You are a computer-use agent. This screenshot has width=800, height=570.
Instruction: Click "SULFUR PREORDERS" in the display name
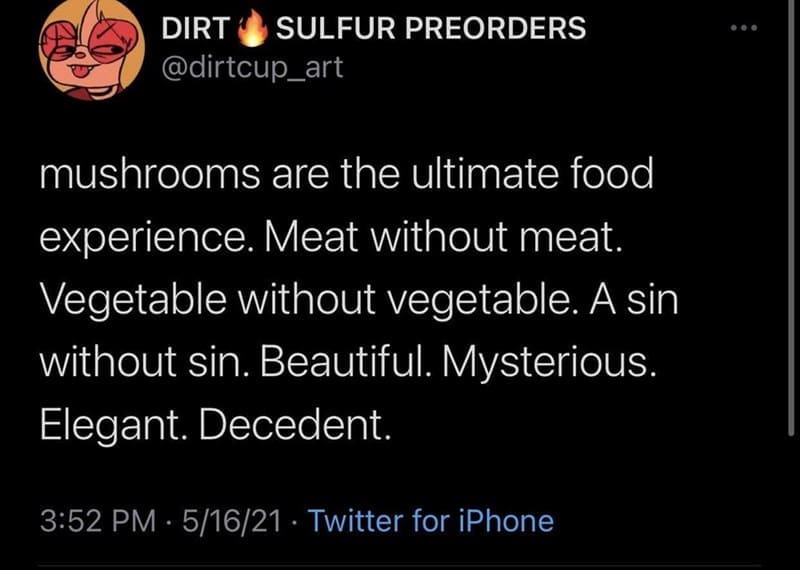(429, 29)
